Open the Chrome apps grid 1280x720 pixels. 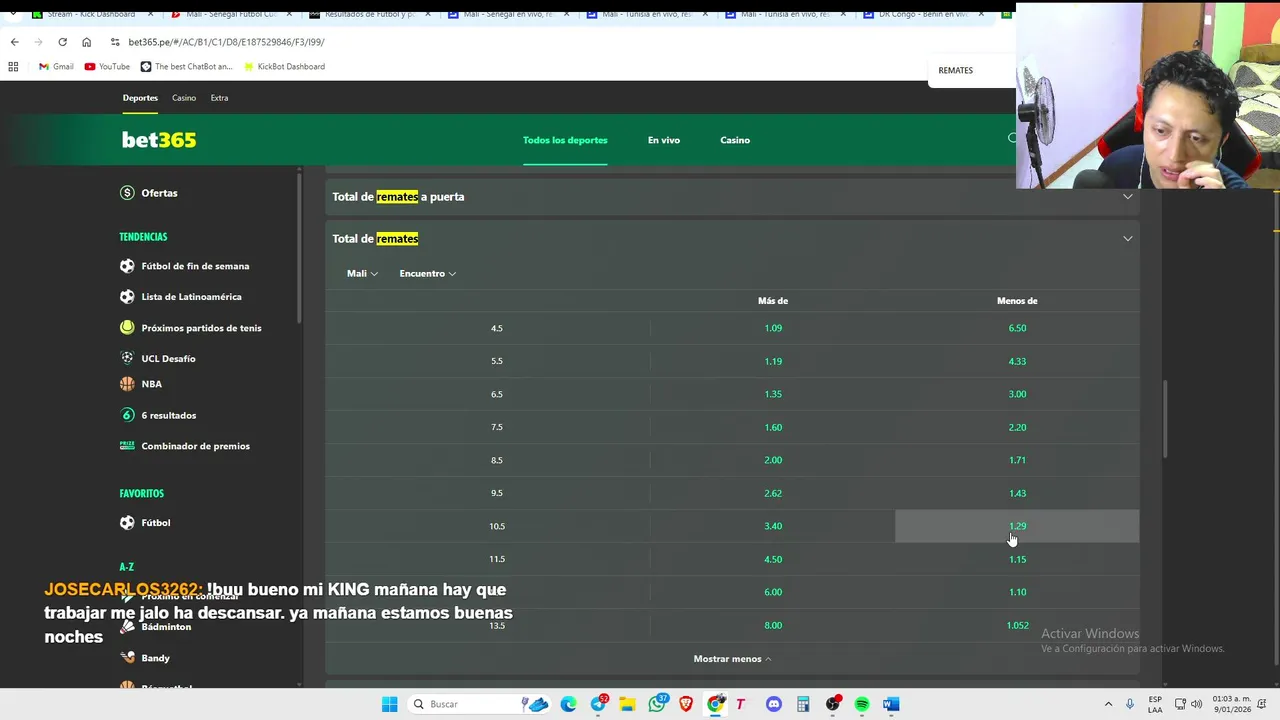click(x=13, y=67)
